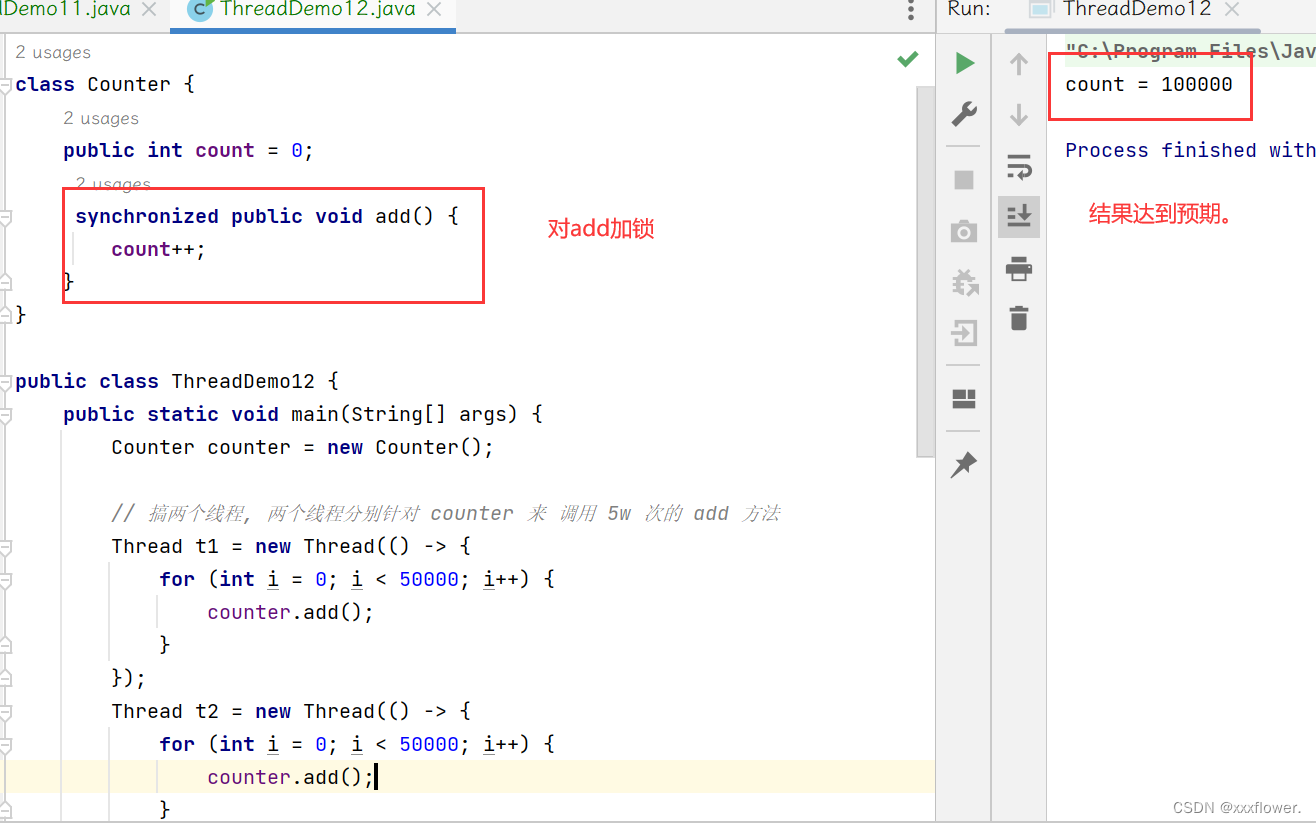The width and height of the screenshot is (1316, 823).
Task: Click the attach debugger bug icon
Action: (964, 283)
